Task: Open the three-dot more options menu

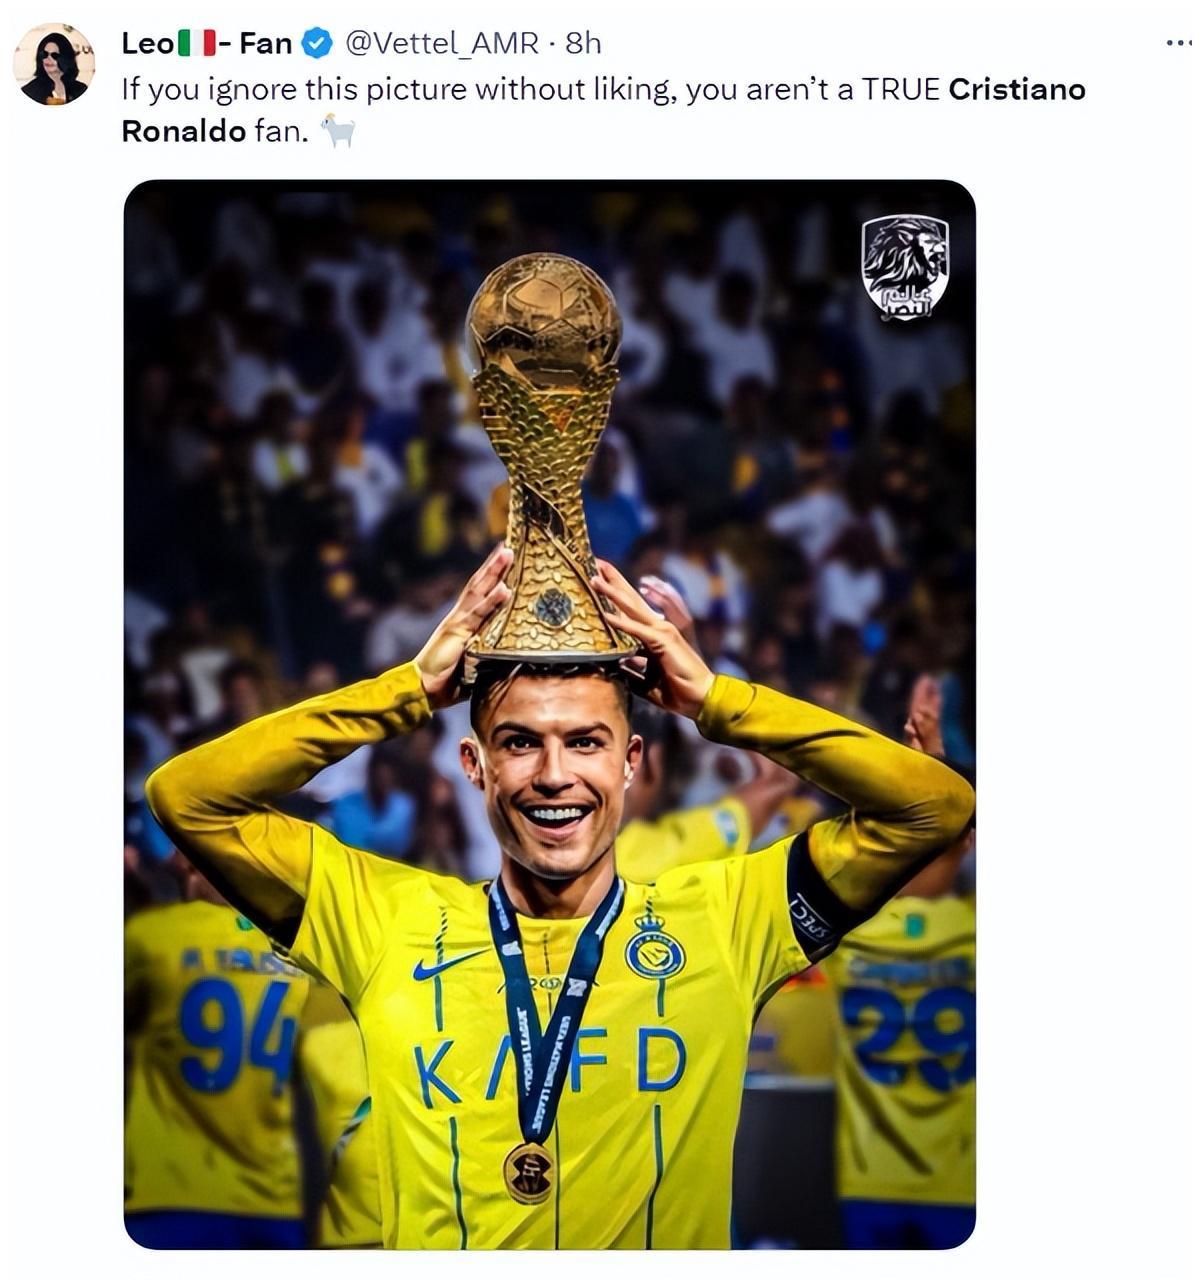Action: (x=1178, y=43)
